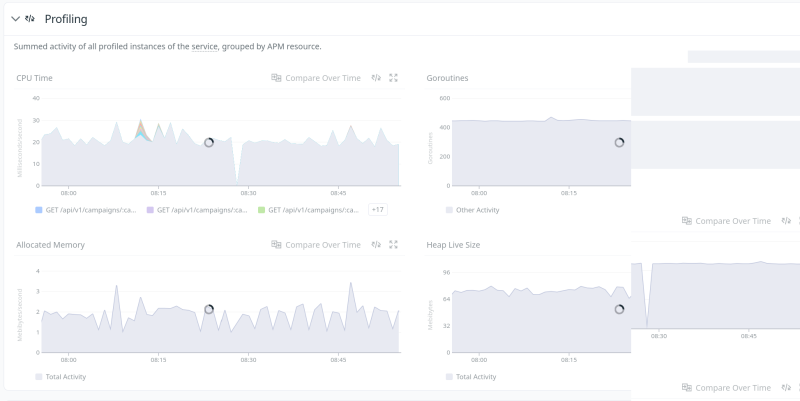Click the compare icon in Allocated Memory header
The image size is (800, 401).
point(277,244)
